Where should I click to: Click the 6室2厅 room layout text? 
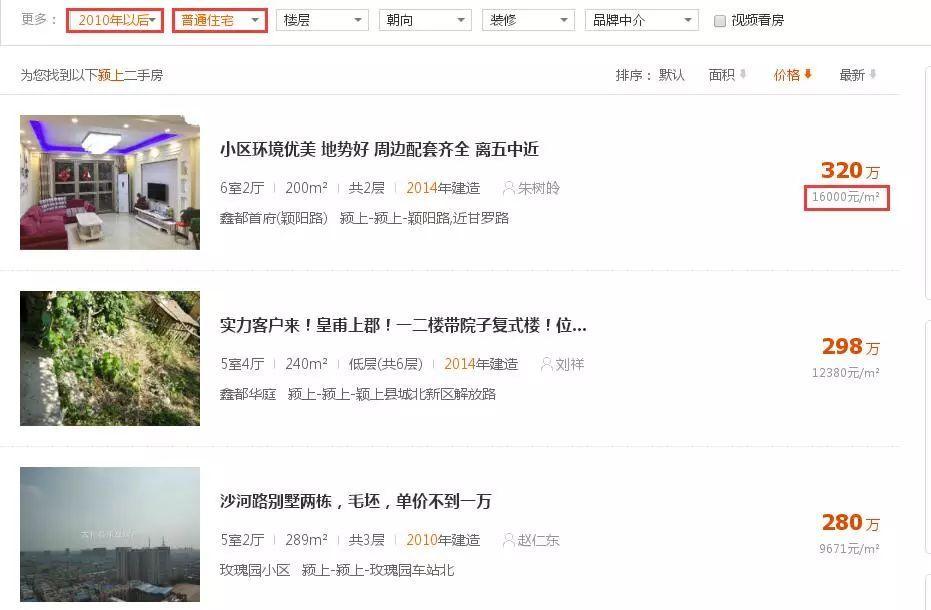pyautogui.click(x=242, y=188)
